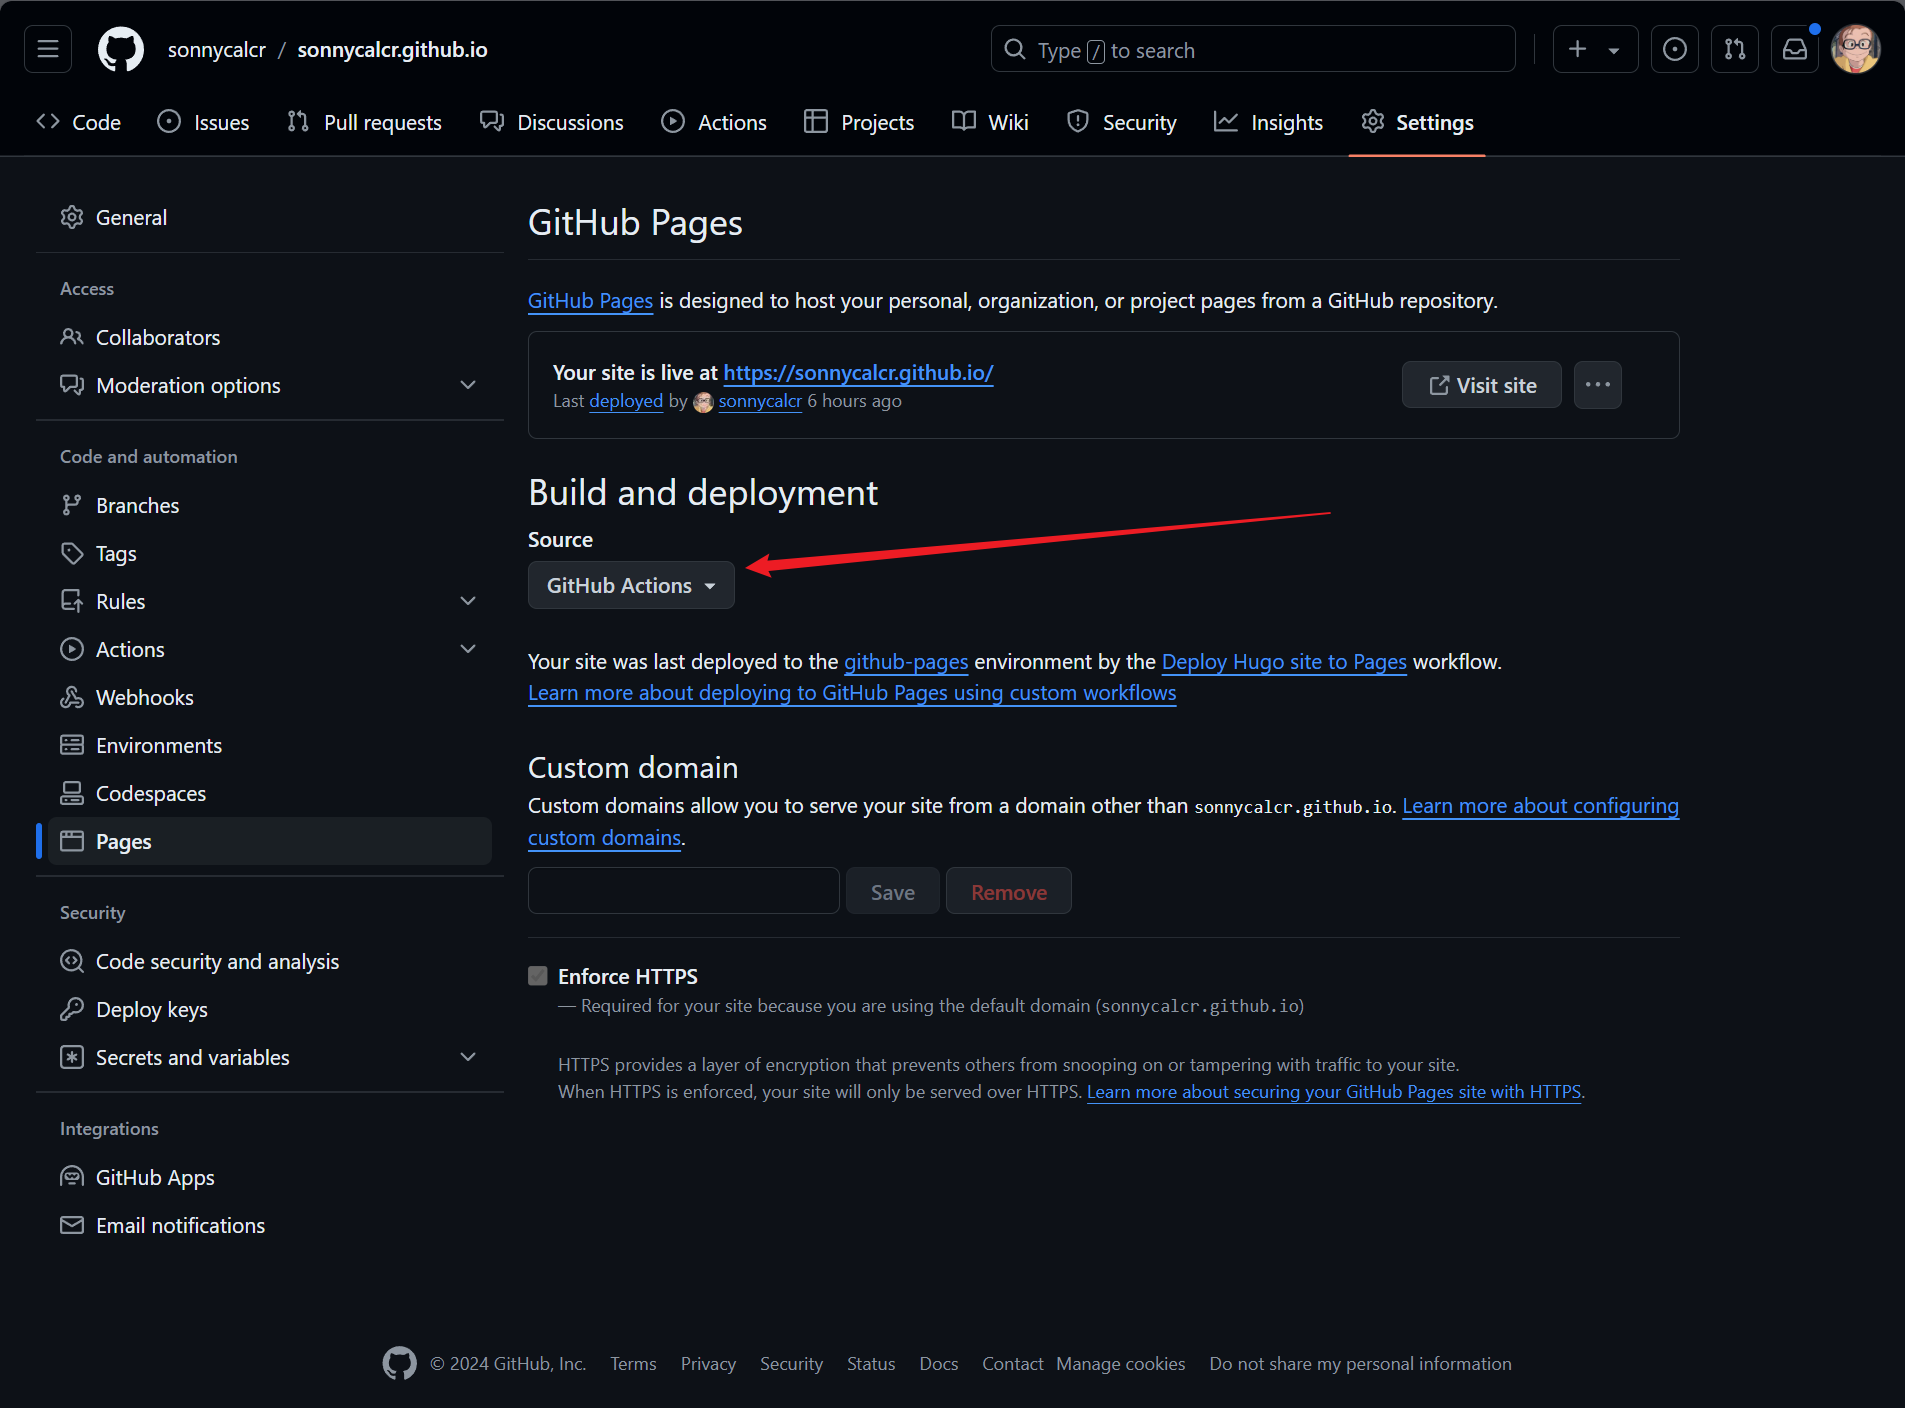Open Environments settings
The width and height of the screenshot is (1905, 1408).
pos(270,745)
